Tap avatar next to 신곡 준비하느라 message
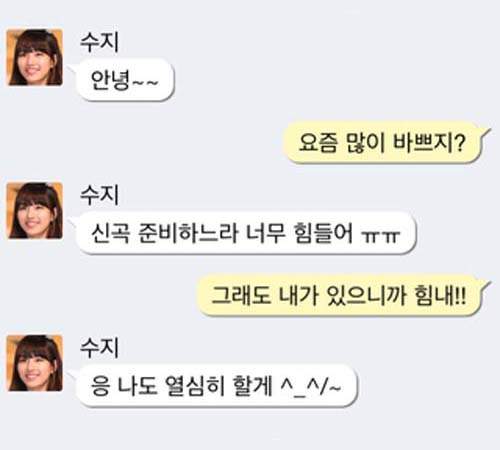The height and width of the screenshot is (450, 500). [35, 211]
